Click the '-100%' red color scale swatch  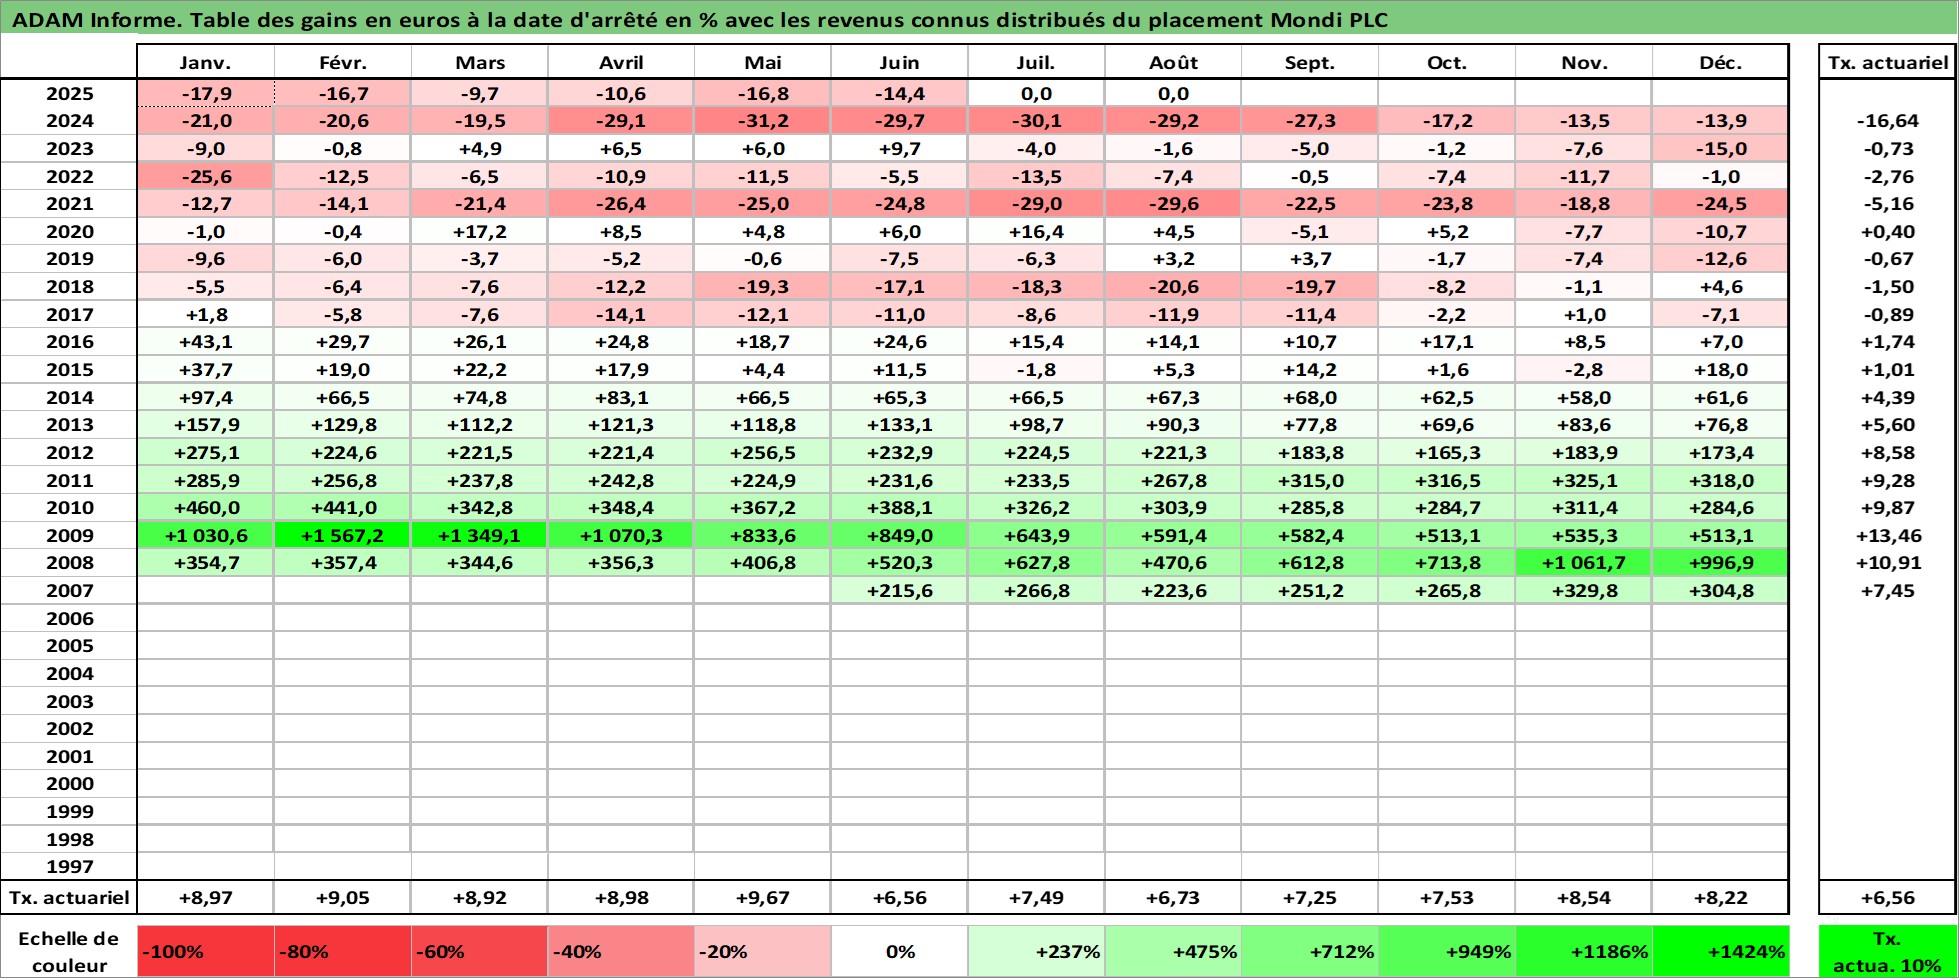click(205, 951)
